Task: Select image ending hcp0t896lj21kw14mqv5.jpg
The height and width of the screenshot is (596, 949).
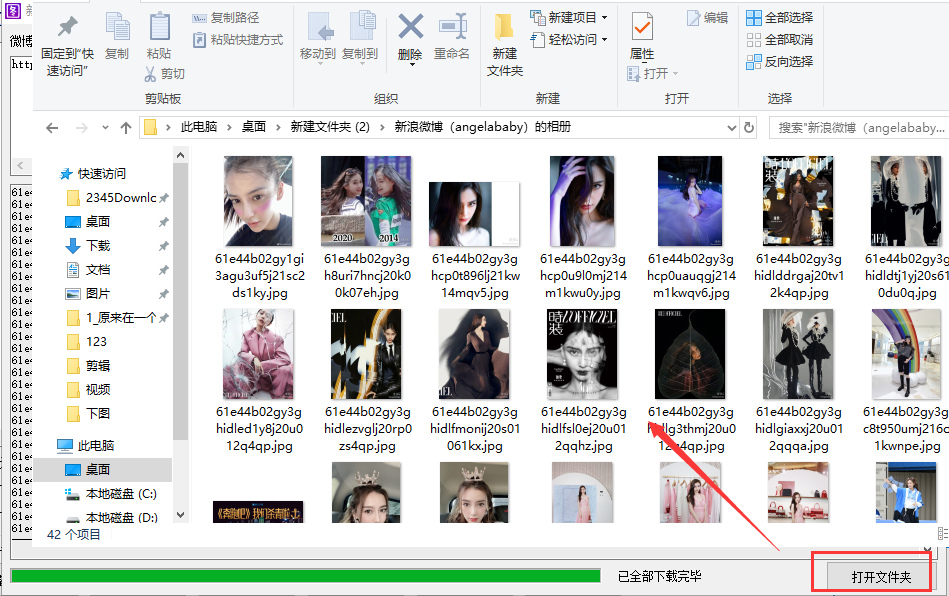Action: coord(475,241)
